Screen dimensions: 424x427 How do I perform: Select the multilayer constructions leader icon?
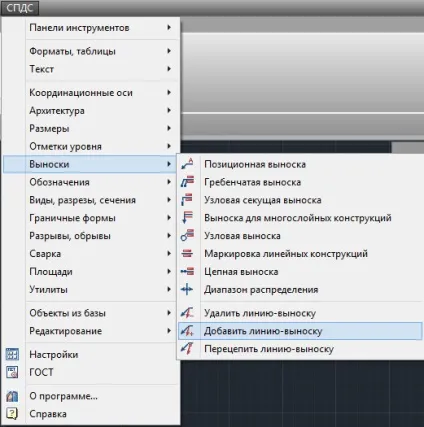pyautogui.click(x=187, y=218)
